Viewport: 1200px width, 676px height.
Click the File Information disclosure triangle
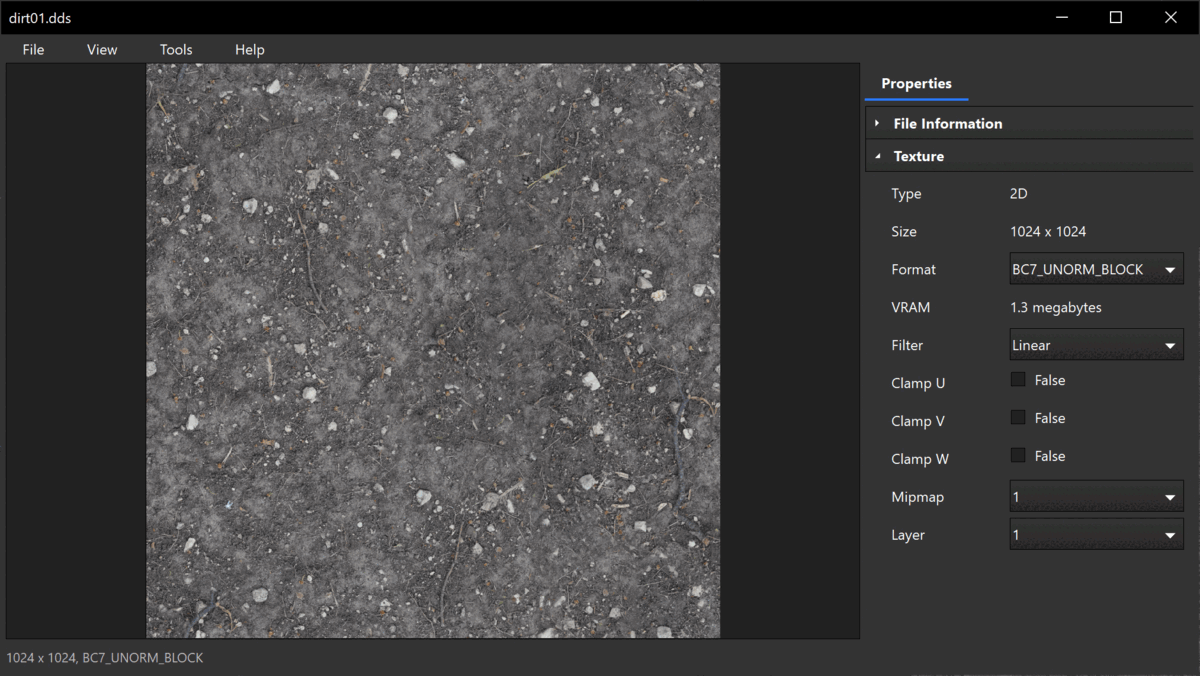877,124
